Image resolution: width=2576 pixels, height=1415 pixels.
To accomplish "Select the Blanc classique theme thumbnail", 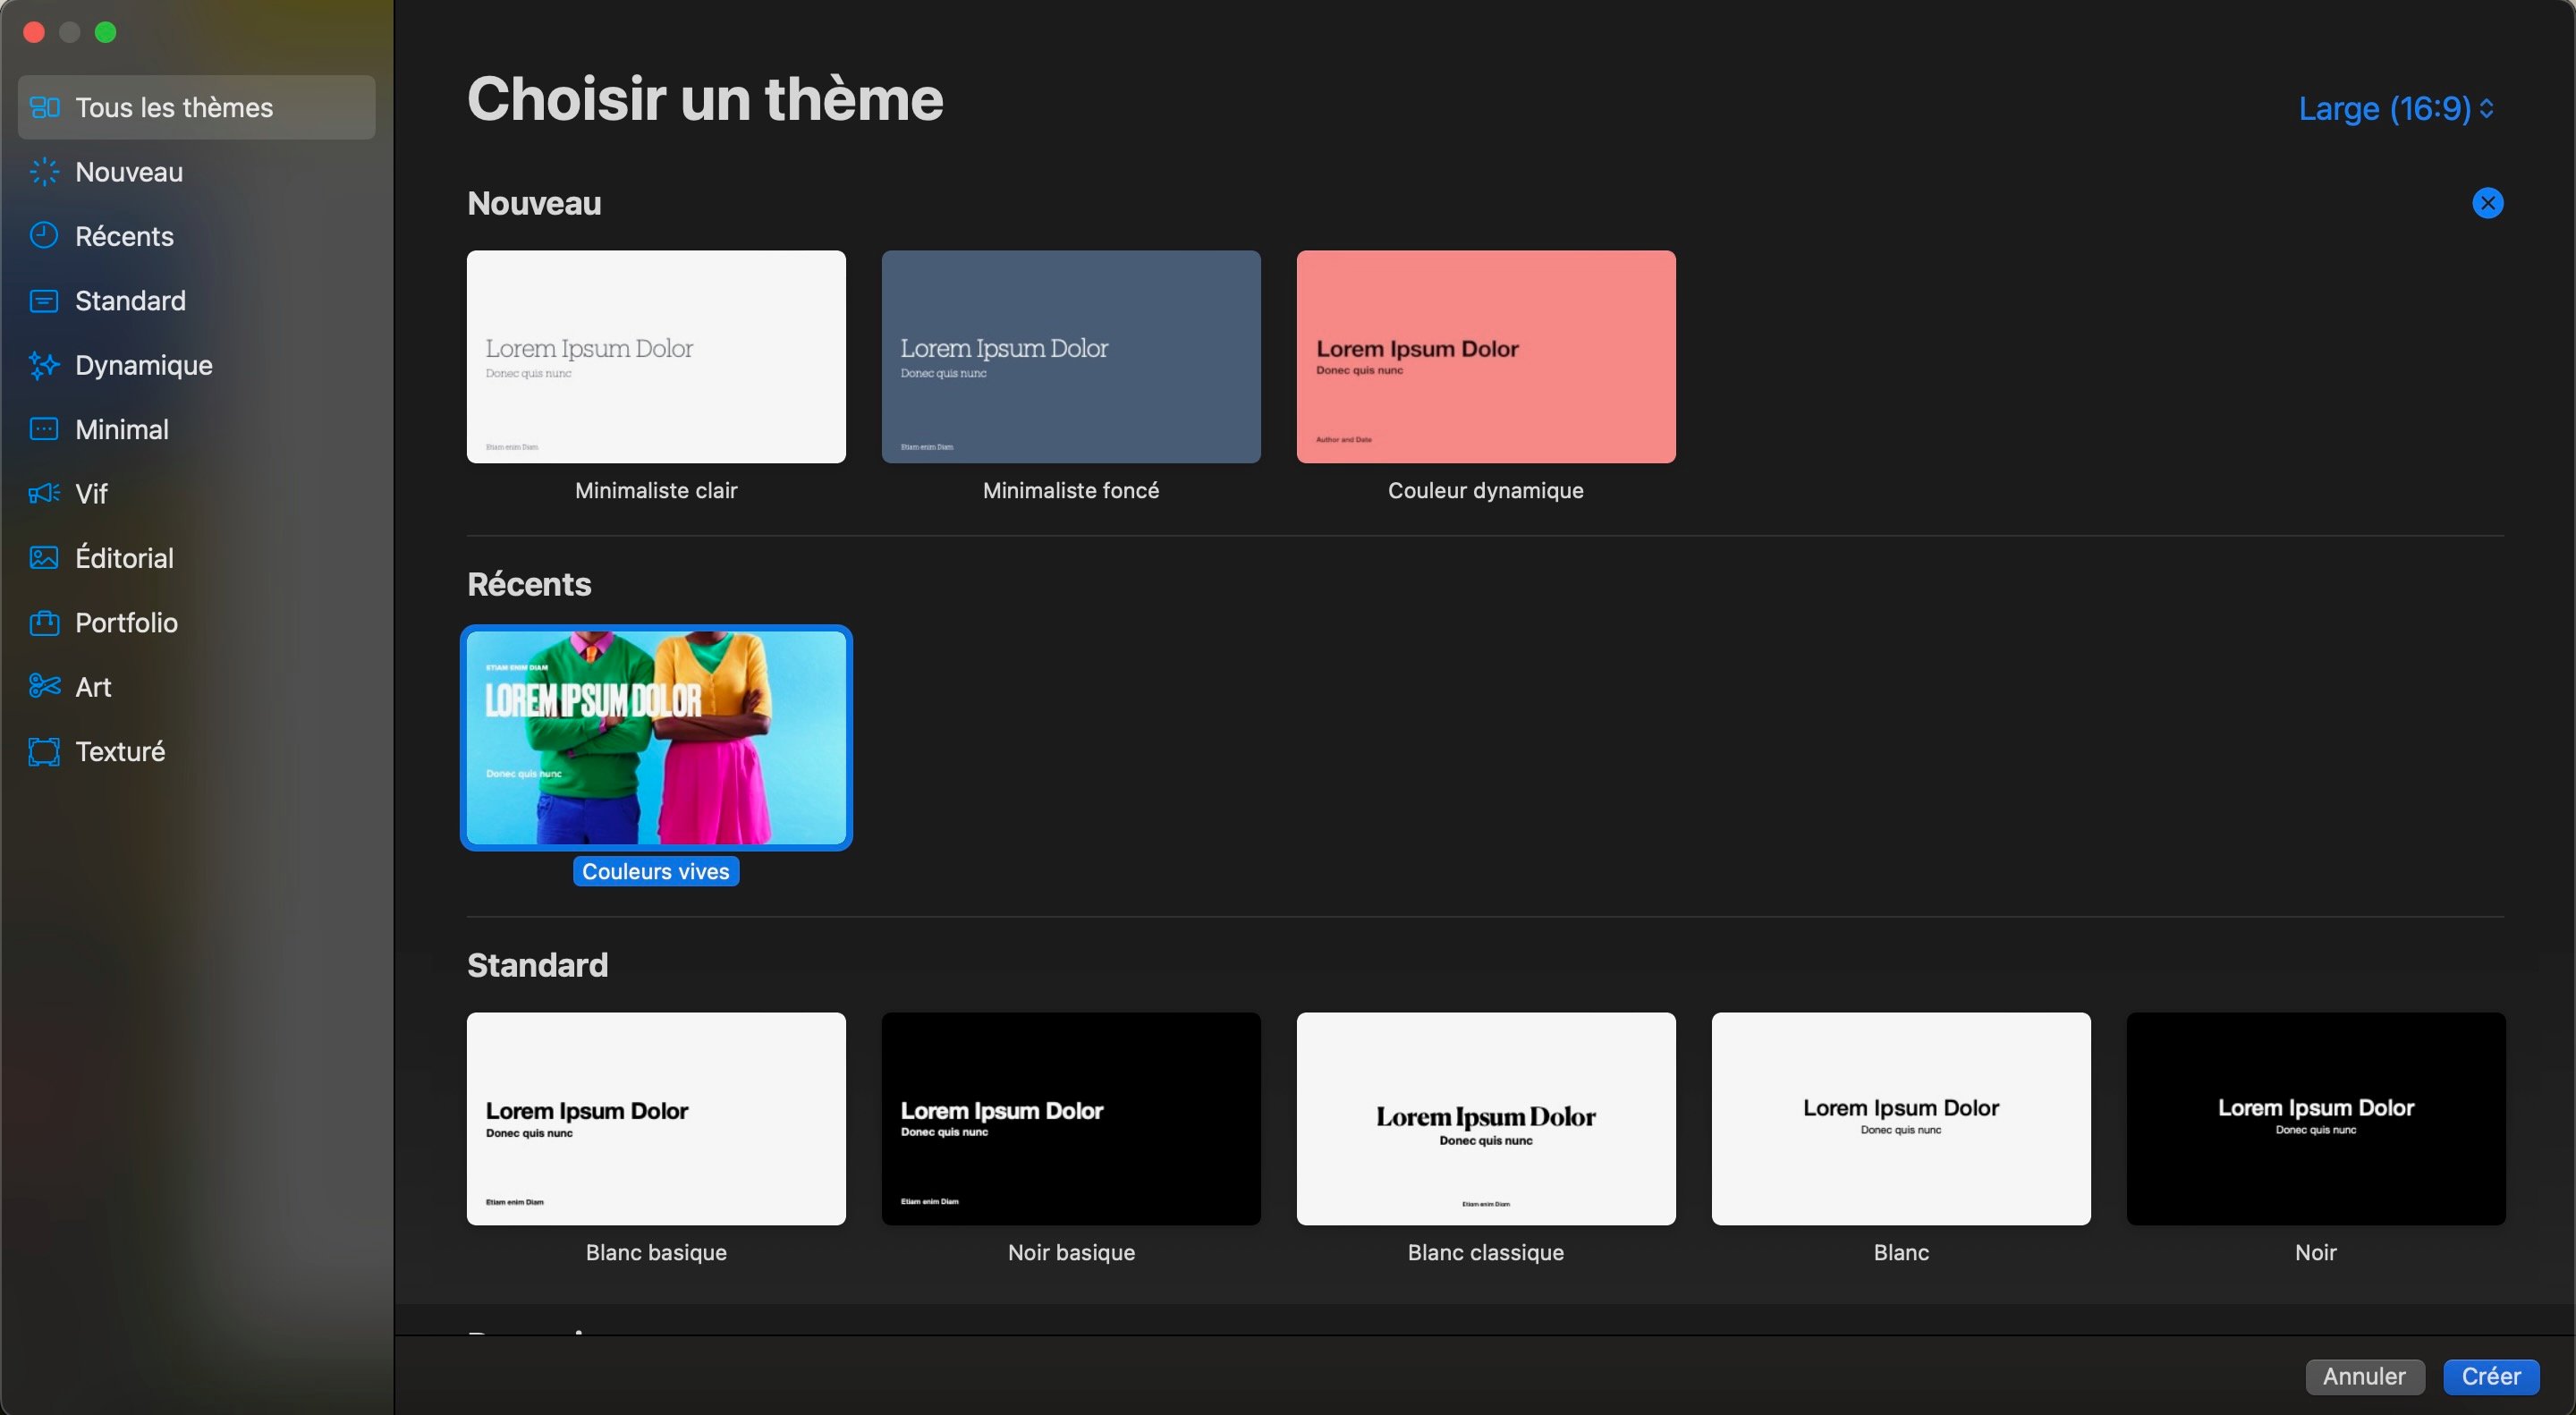I will pyautogui.click(x=1486, y=1119).
